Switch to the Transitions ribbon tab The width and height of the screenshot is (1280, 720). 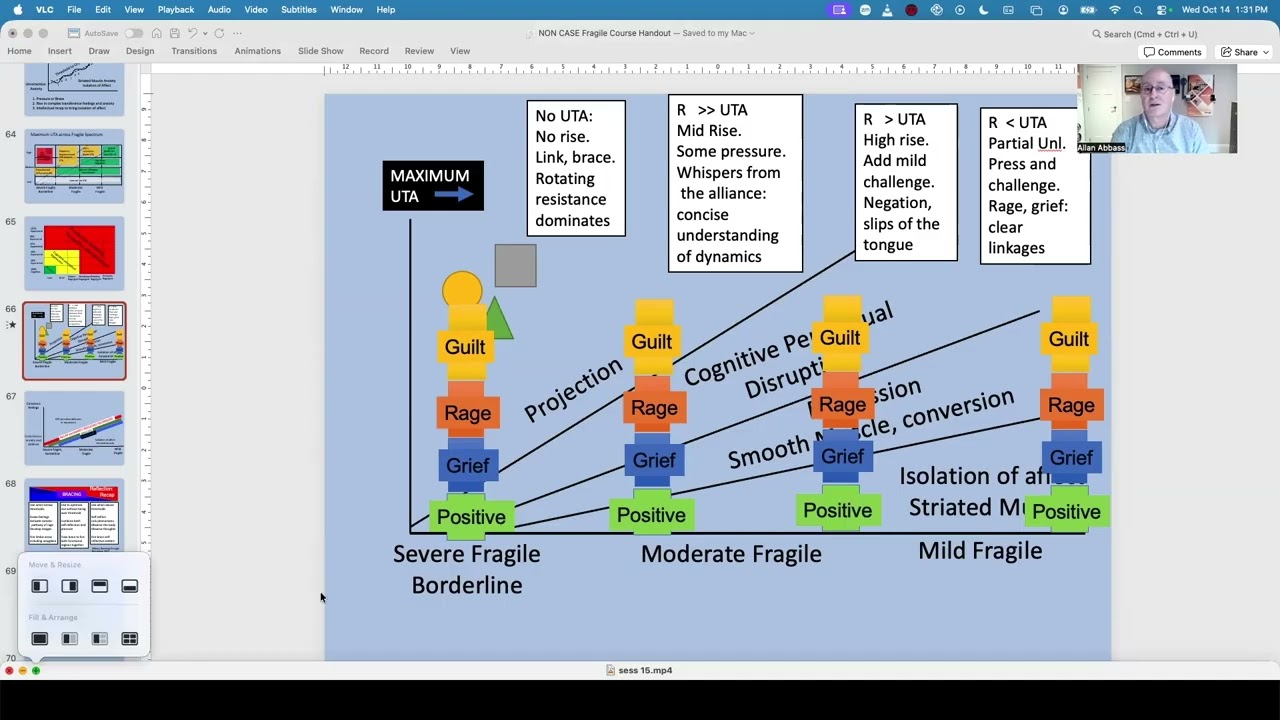click(194, 51)
